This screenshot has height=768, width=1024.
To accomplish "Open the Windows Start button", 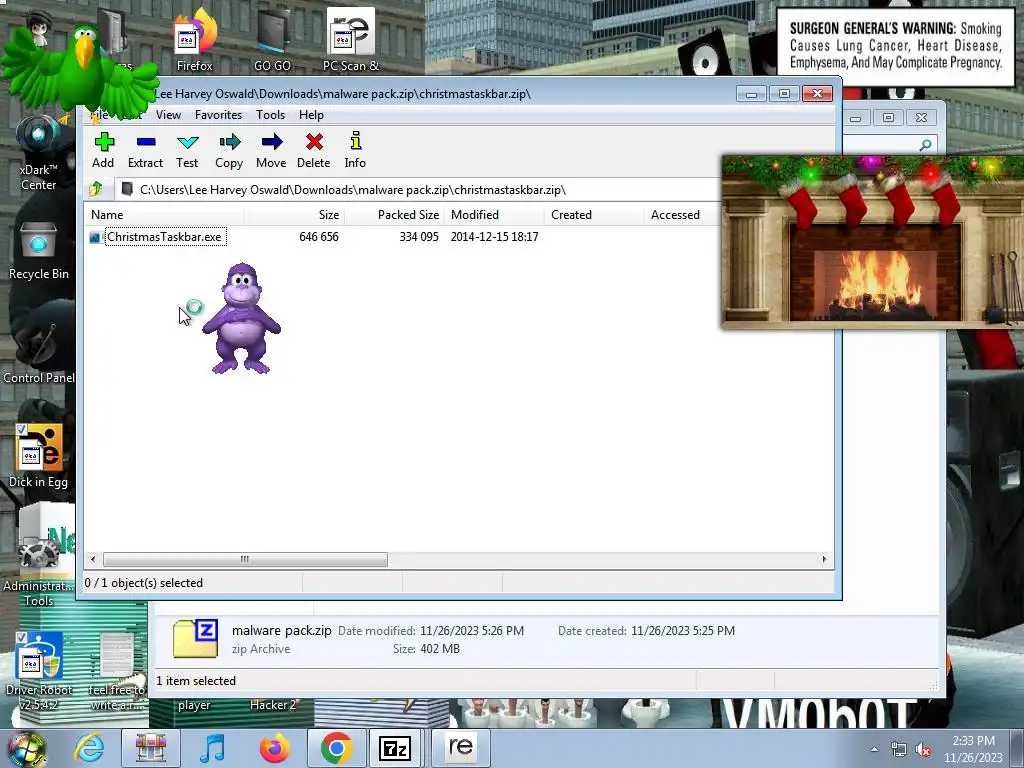I will pyautogui.click(x=26, y=749).
